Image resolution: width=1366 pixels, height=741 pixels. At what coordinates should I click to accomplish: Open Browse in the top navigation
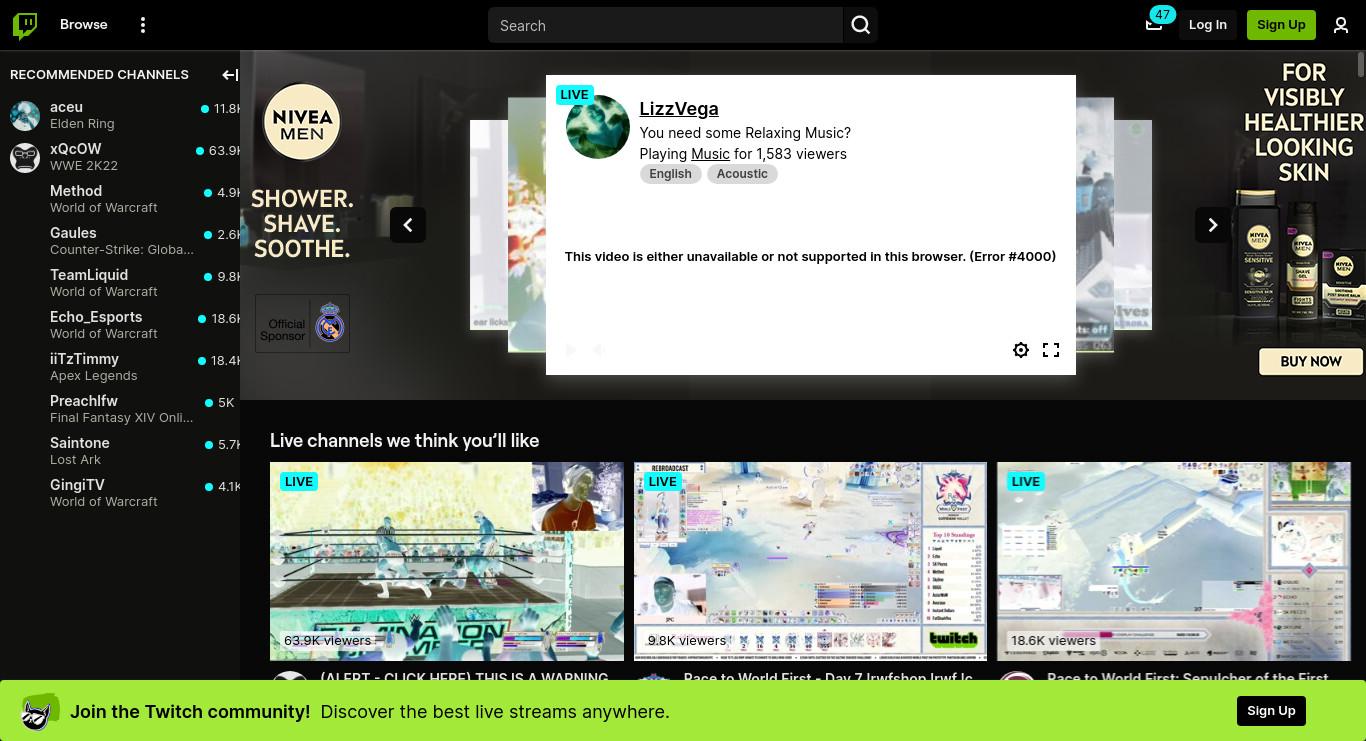84,25
